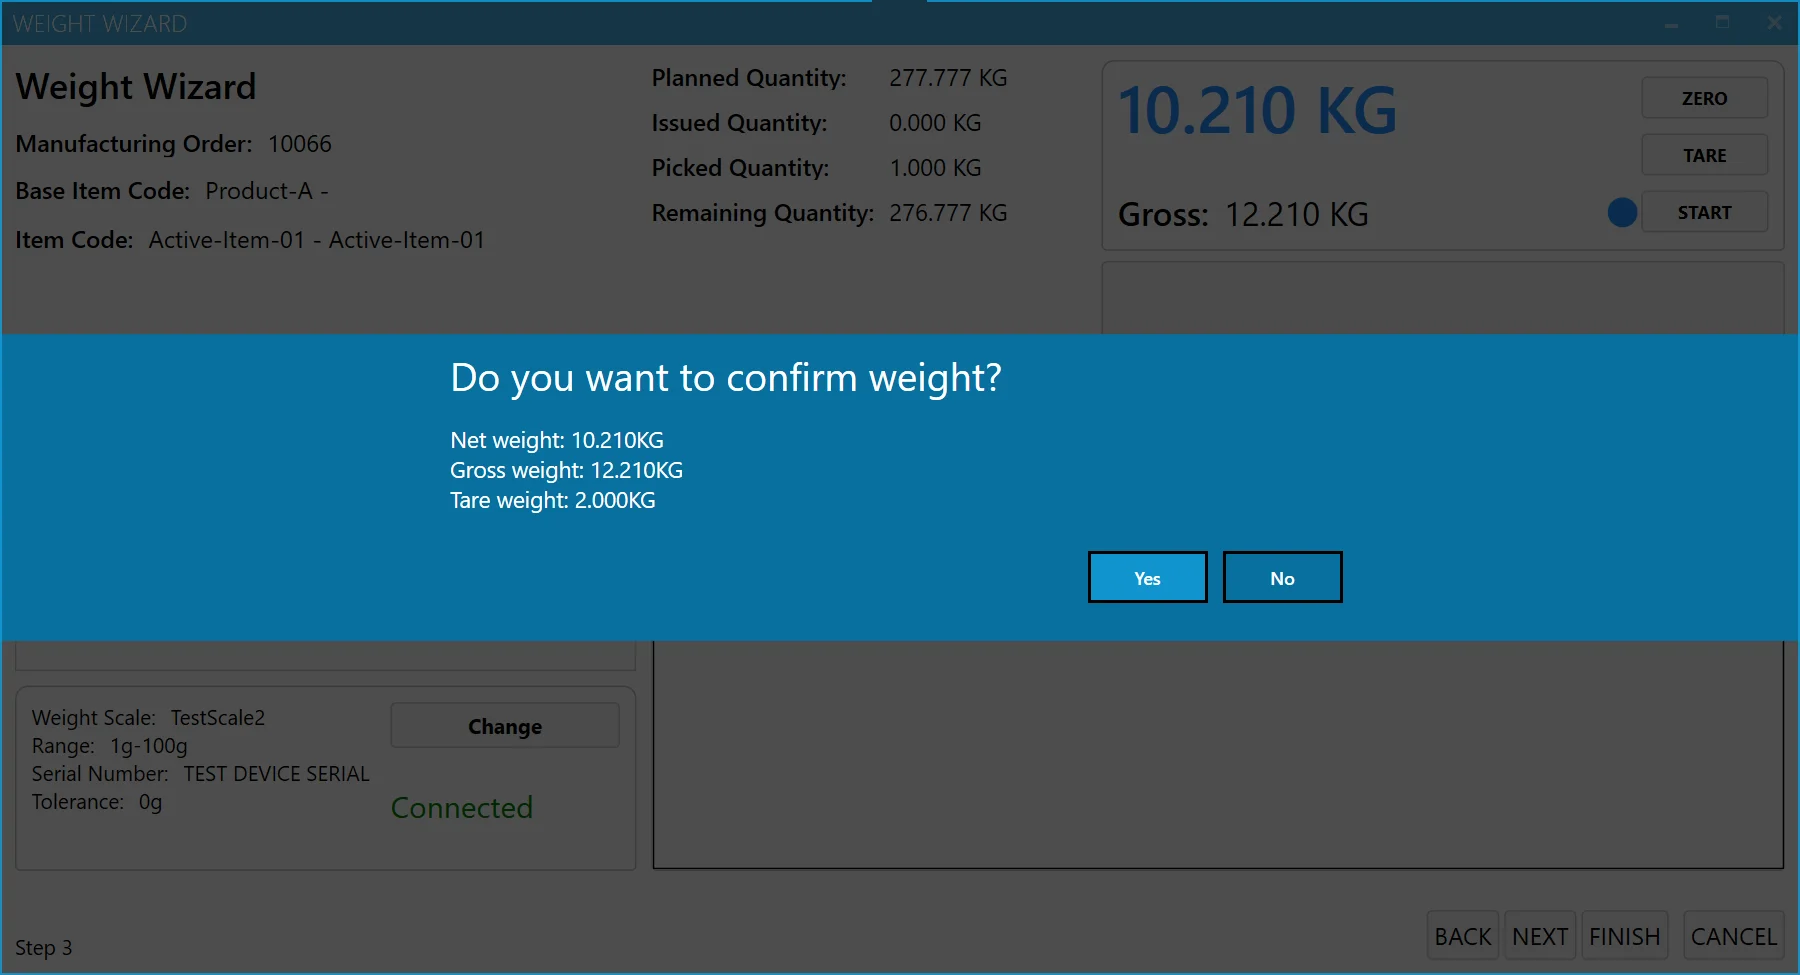Click the maximize icon in title bar

pos(1722,23)
